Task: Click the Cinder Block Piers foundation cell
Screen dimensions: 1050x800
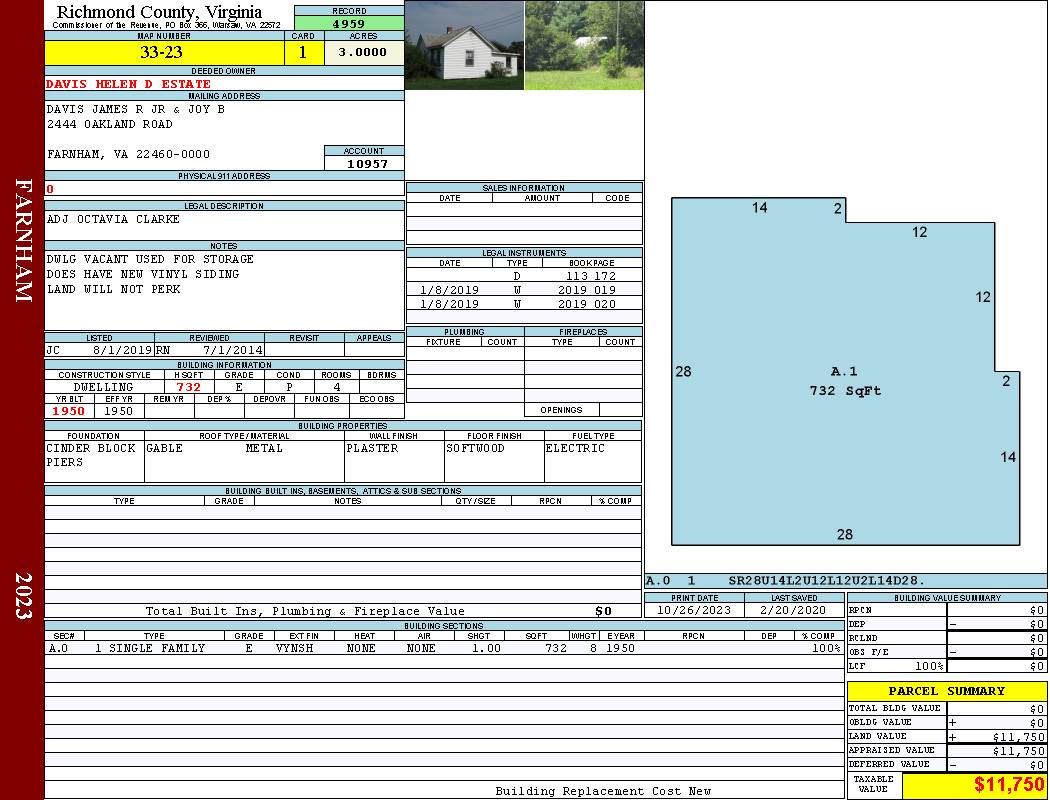Action: tap(93, 456)
